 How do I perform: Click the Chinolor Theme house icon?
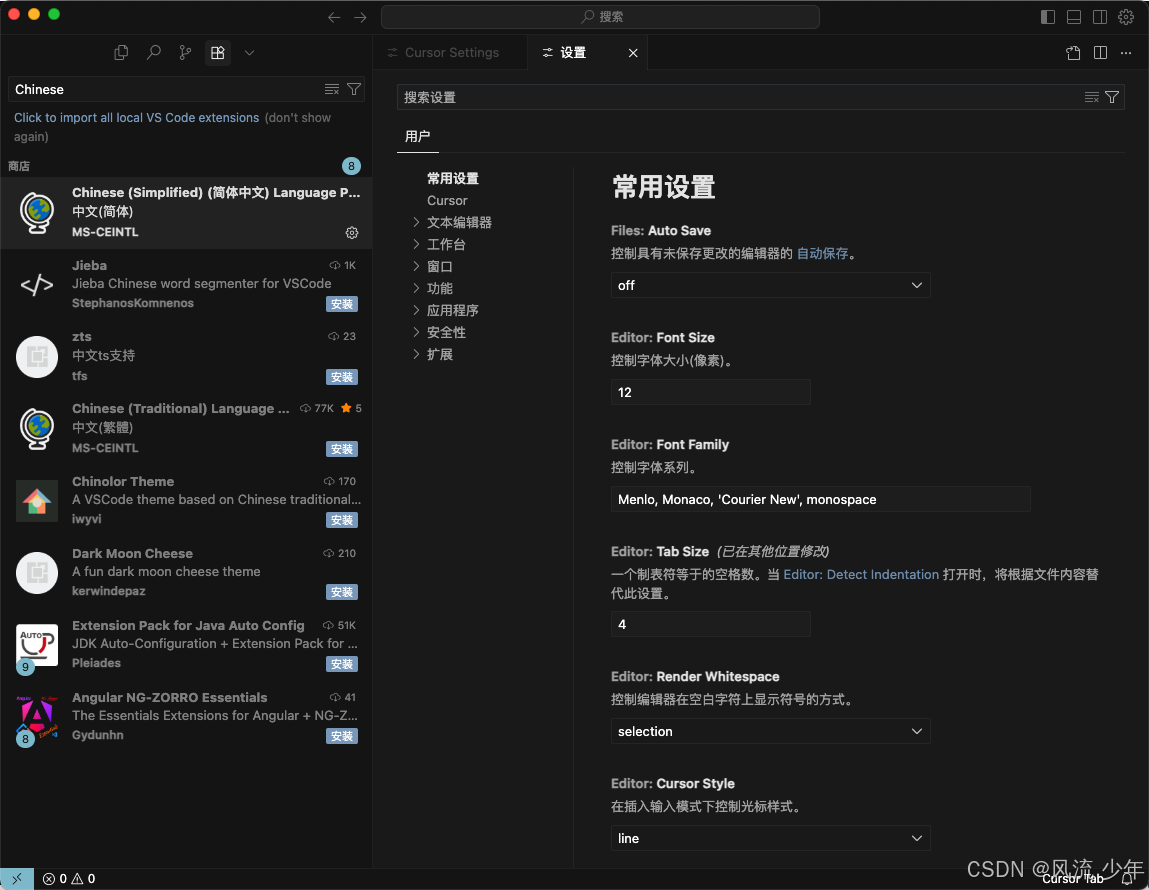(37, 501)
